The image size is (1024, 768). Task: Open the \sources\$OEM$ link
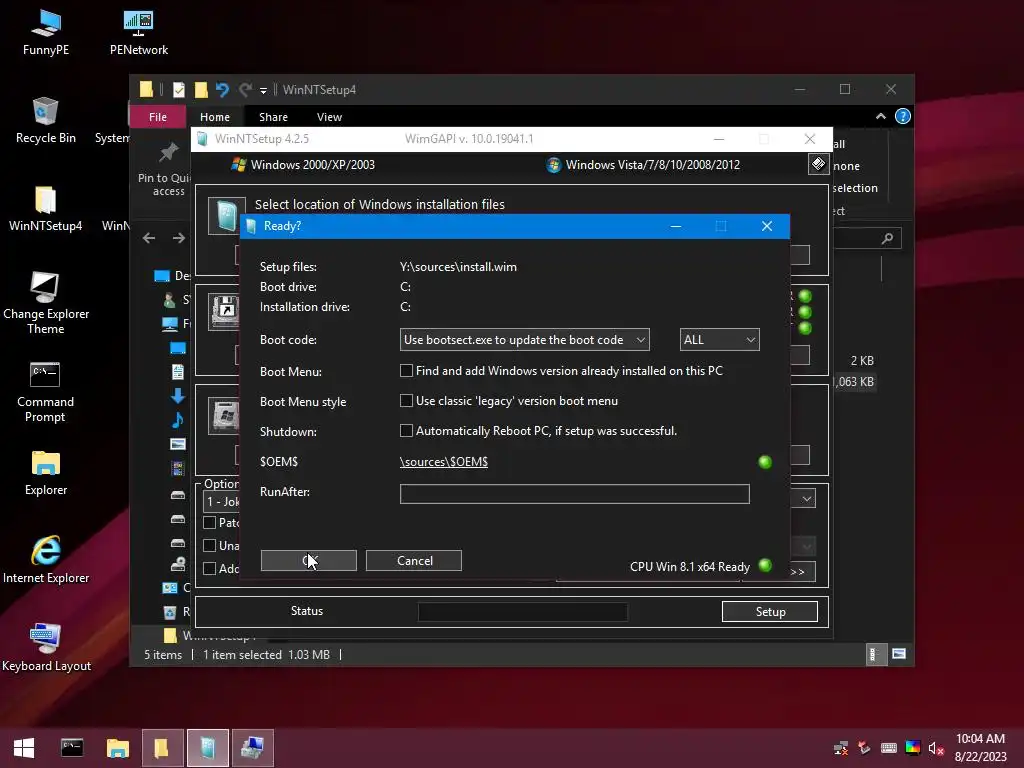(443, 462)
